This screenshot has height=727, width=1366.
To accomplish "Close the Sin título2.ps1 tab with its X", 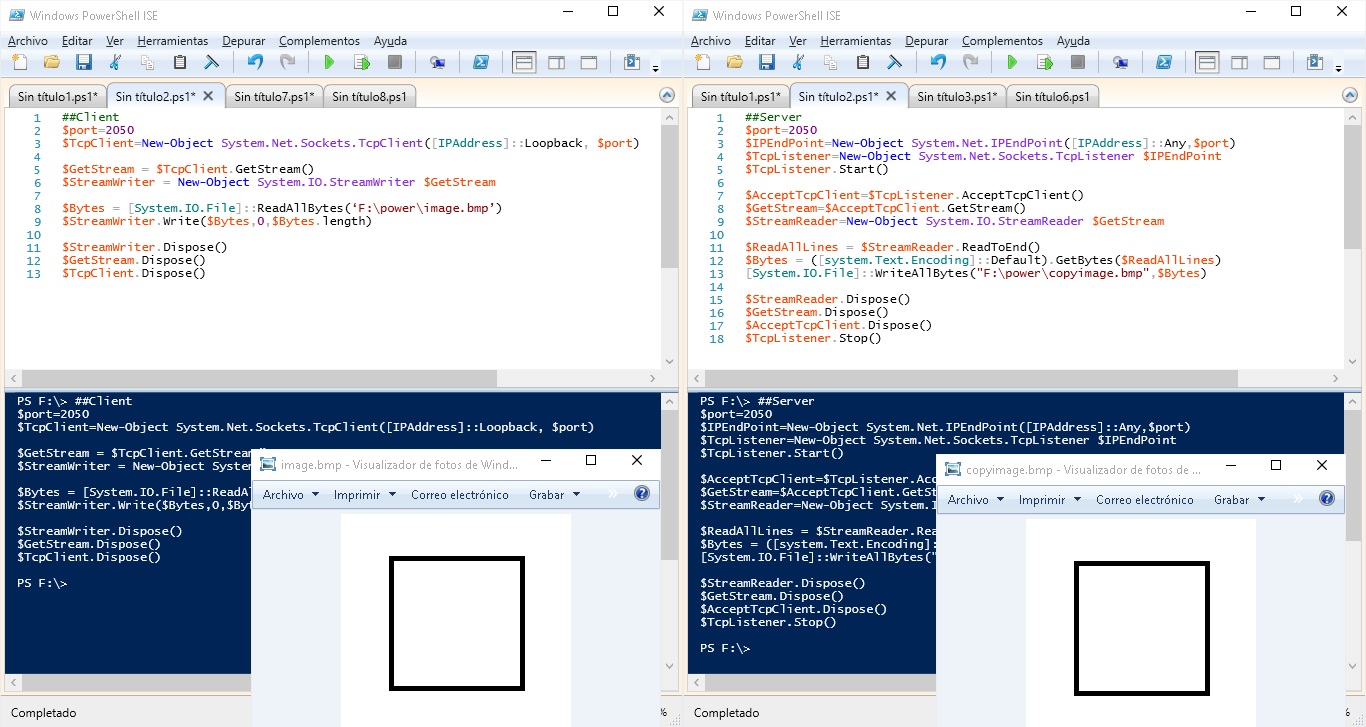I will [x=207, y=95].
